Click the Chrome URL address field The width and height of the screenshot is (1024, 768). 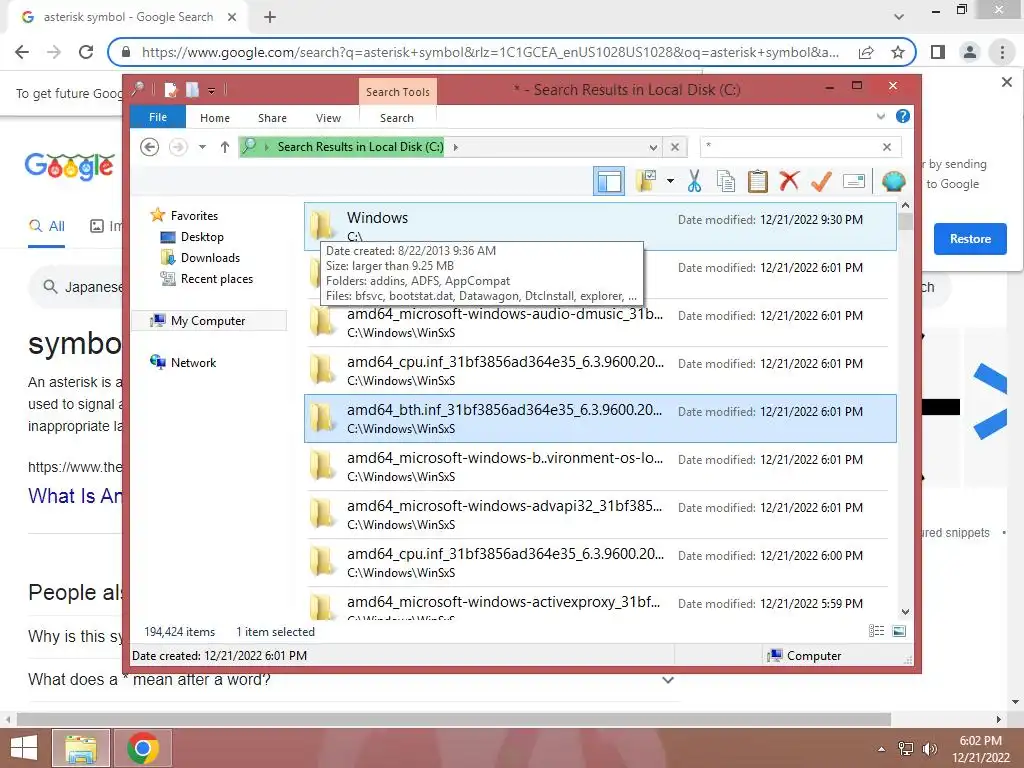(490, 52)
